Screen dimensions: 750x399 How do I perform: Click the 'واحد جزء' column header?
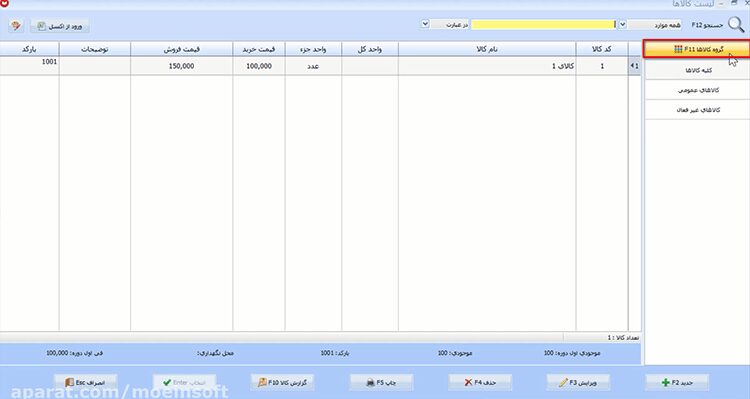[x=313, y=49]
